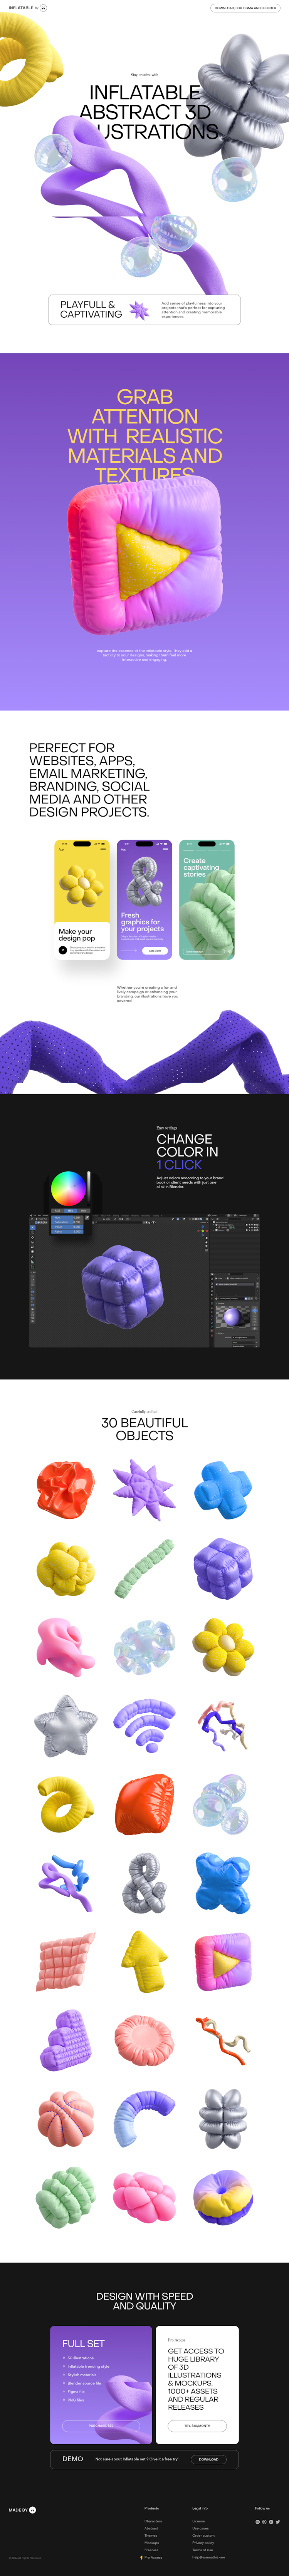Viewport: 289px width, 2576px height.
Task: Open License link under Legal info
Action: point(198,2521)
